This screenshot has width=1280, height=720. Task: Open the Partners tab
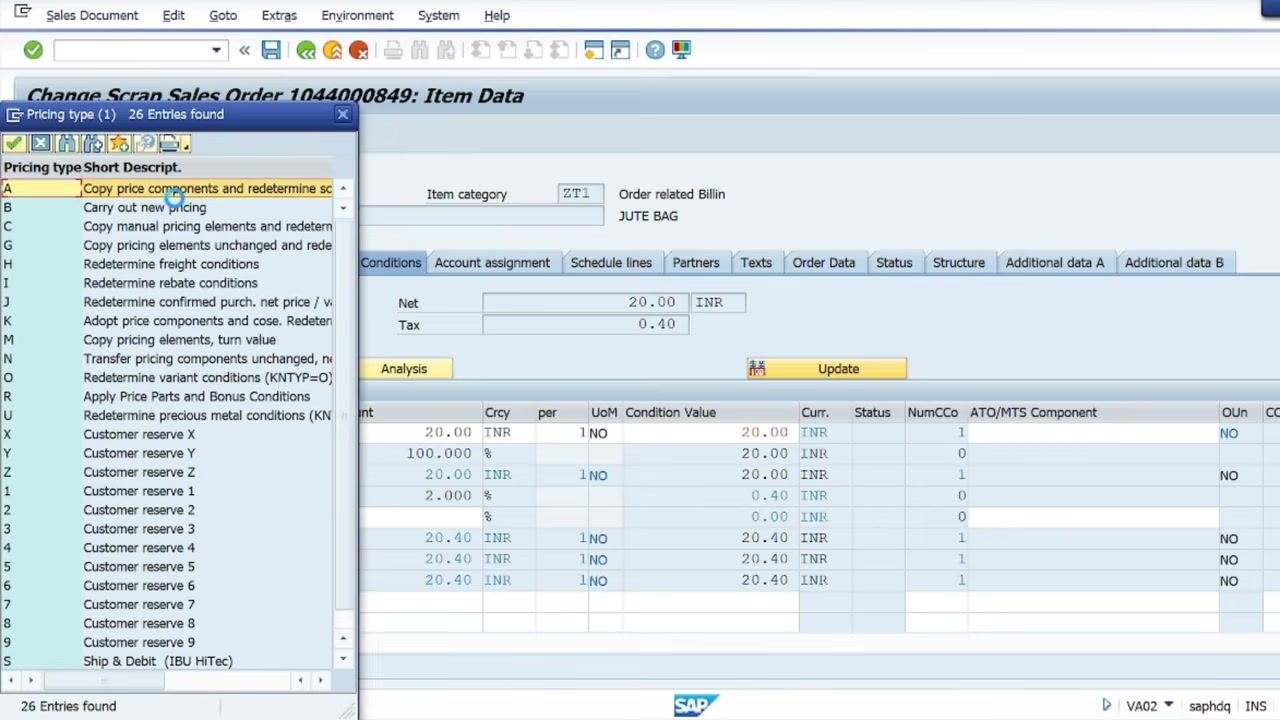coord(696,263)
